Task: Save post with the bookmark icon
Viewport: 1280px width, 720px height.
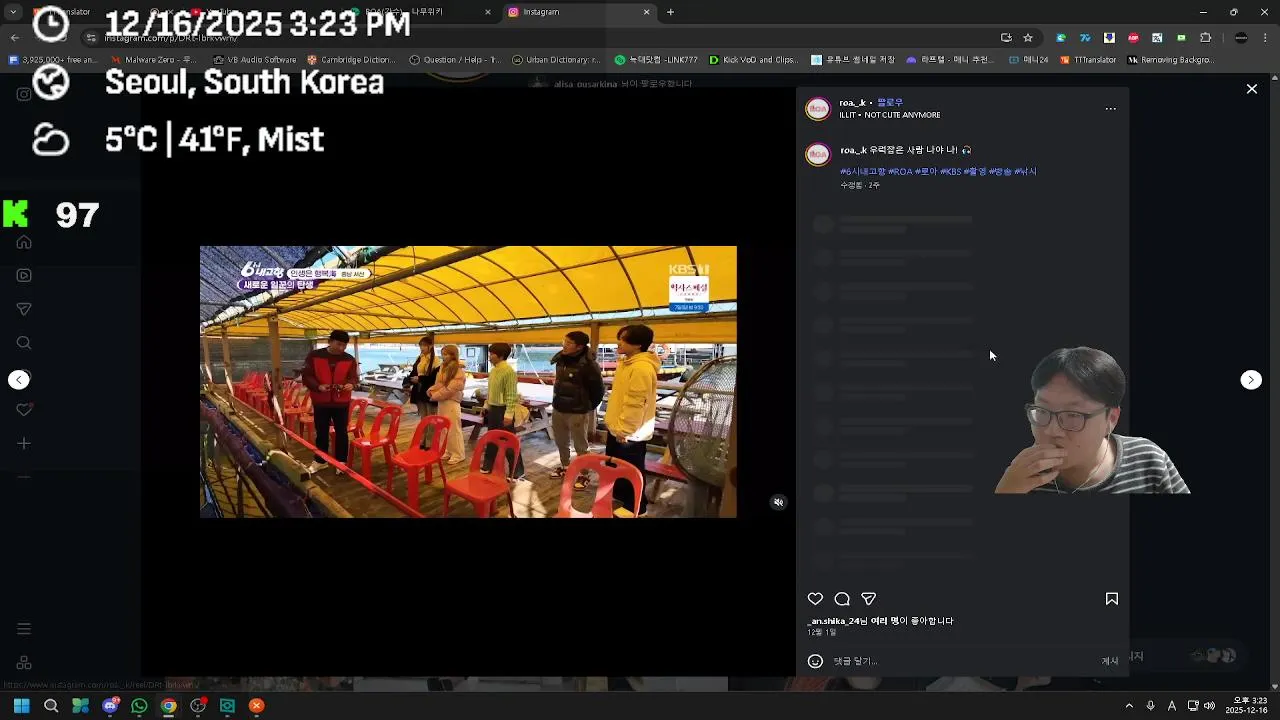Action: point(1111,599)
